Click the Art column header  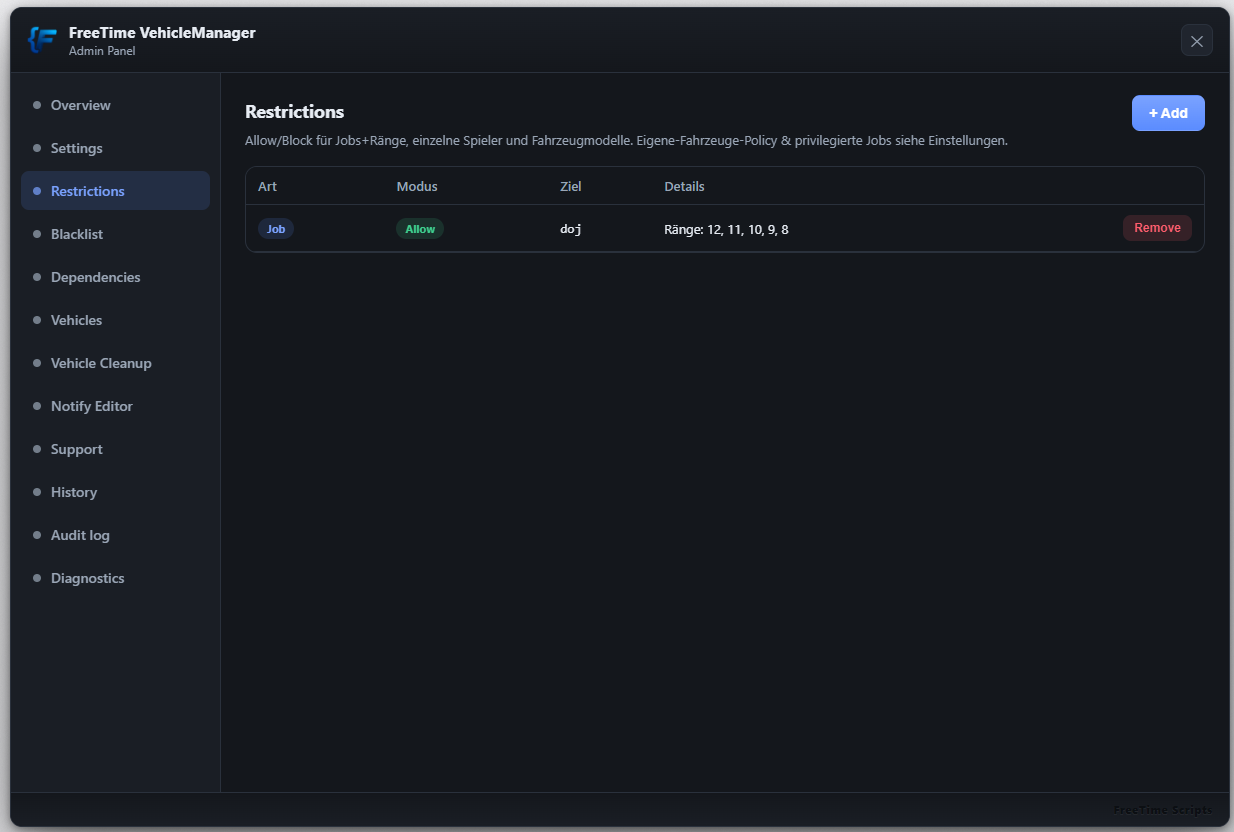tap(267, 187)
